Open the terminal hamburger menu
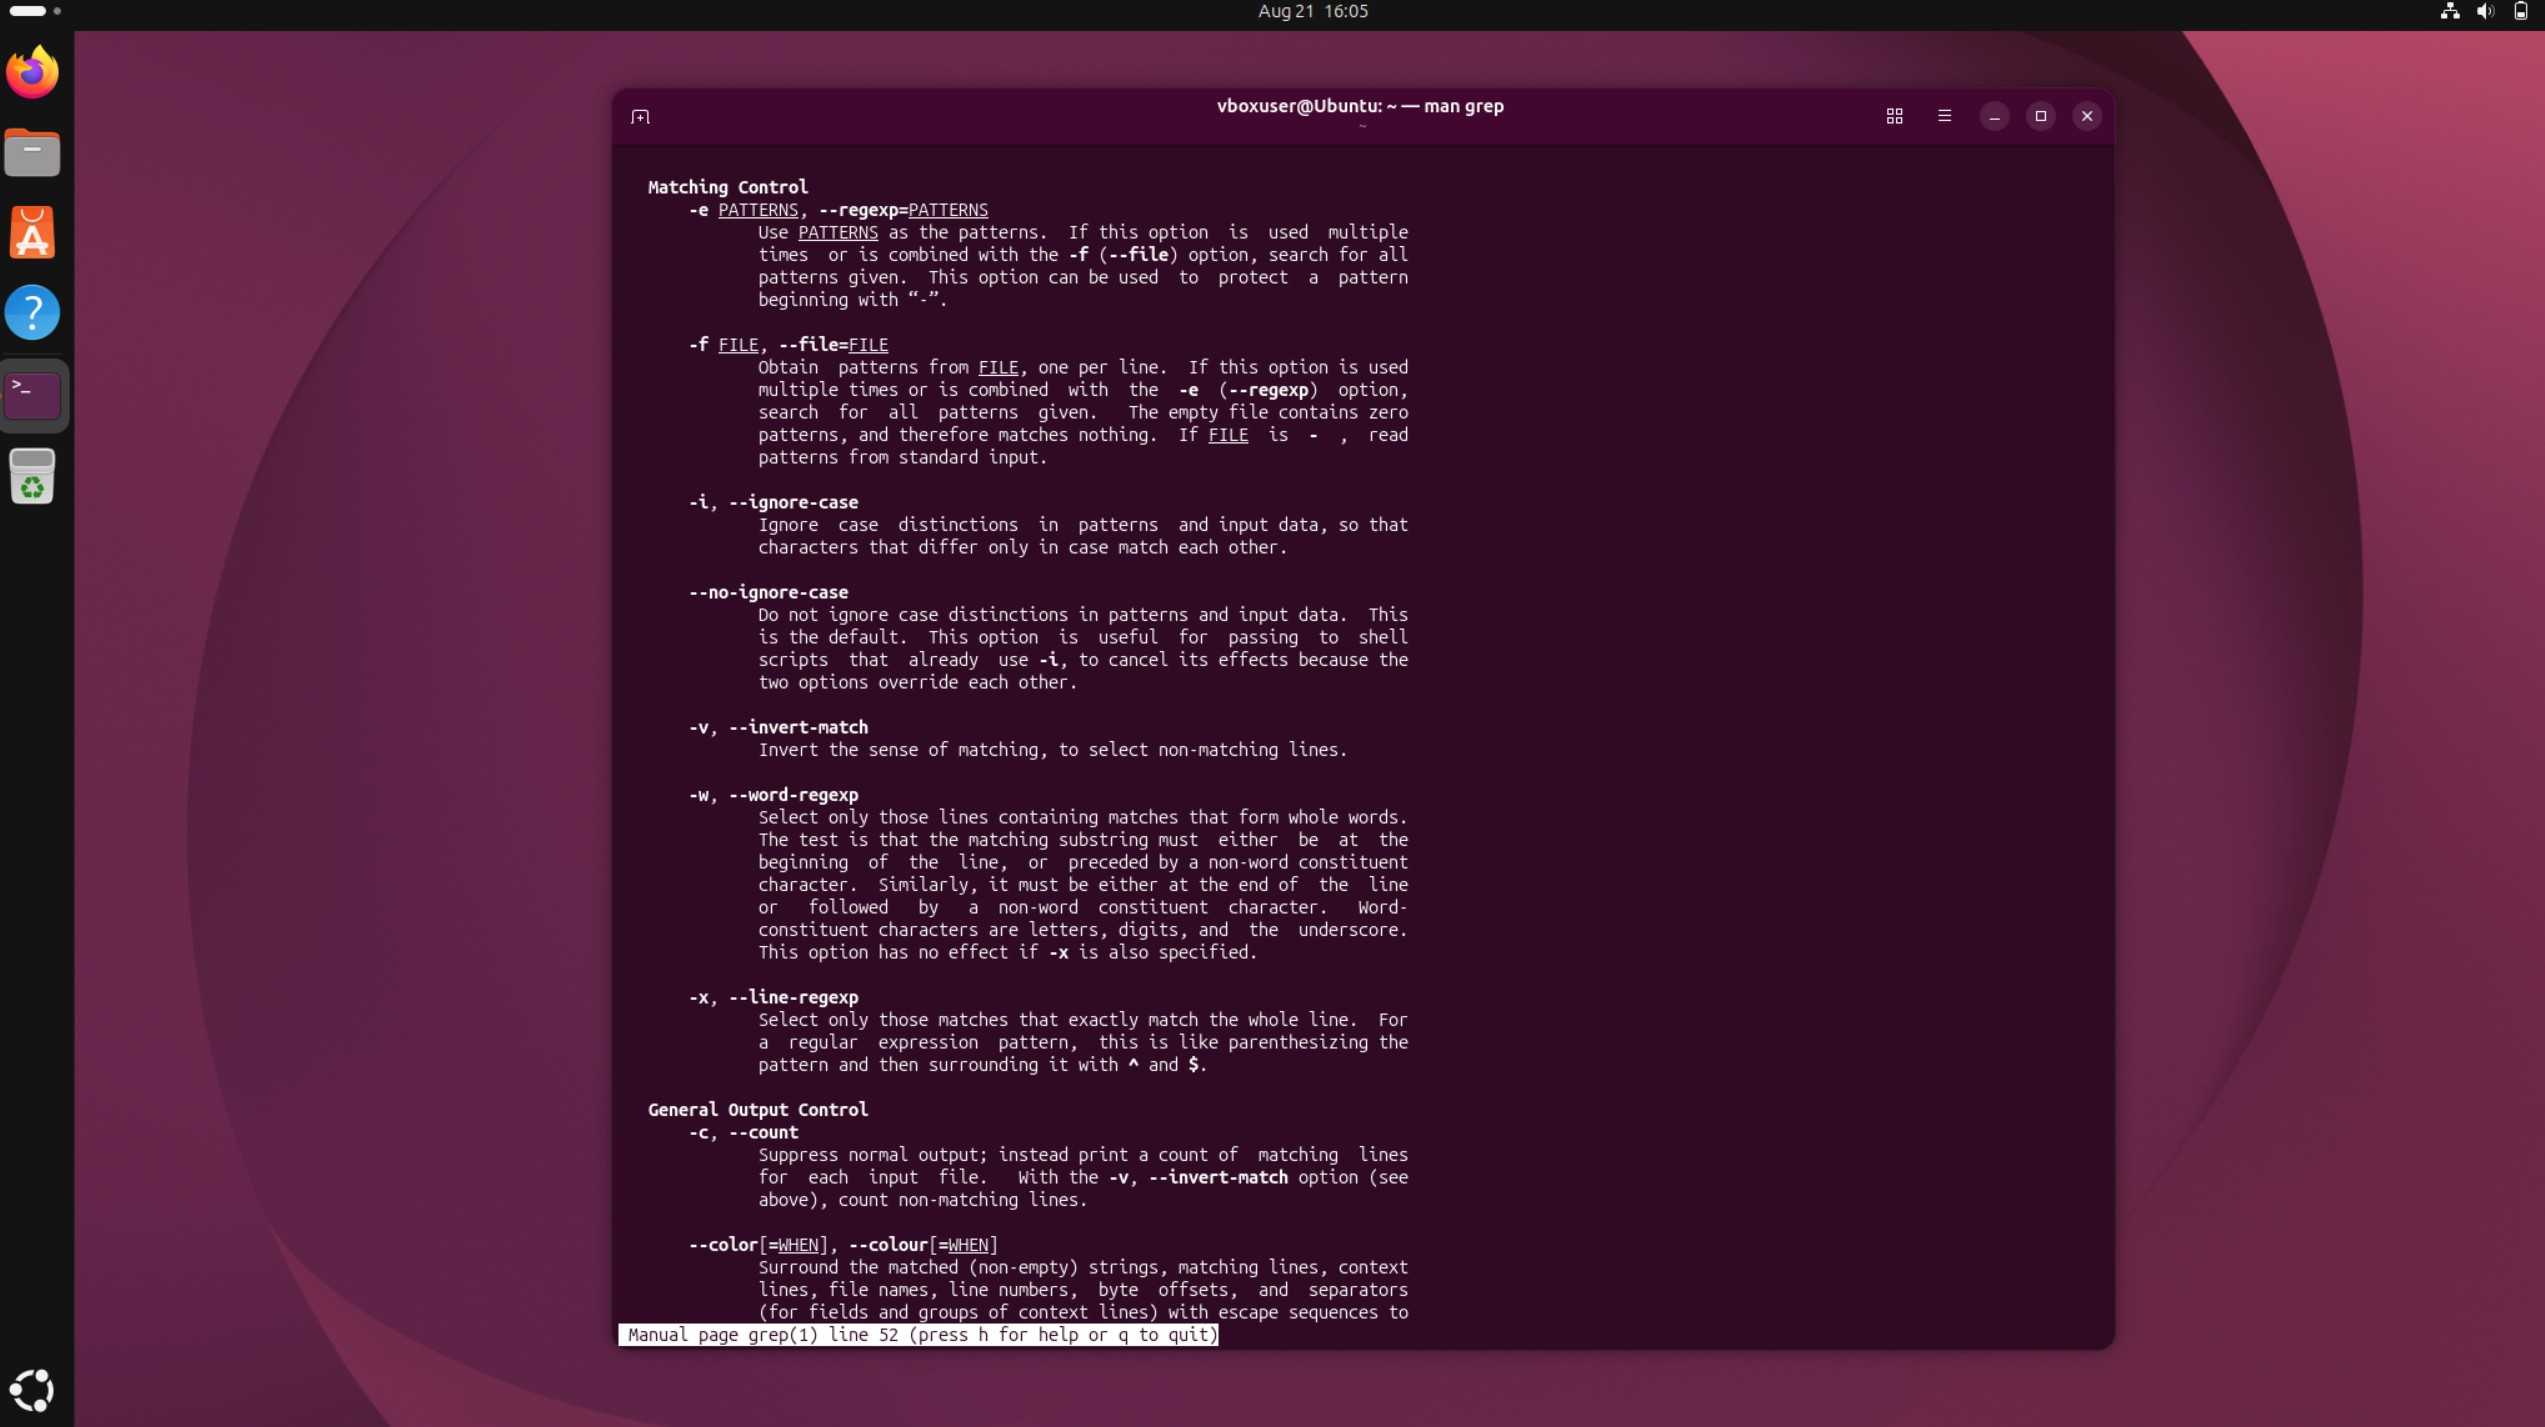Viewport: 2545px width, 1427px height. point(1944,116)
